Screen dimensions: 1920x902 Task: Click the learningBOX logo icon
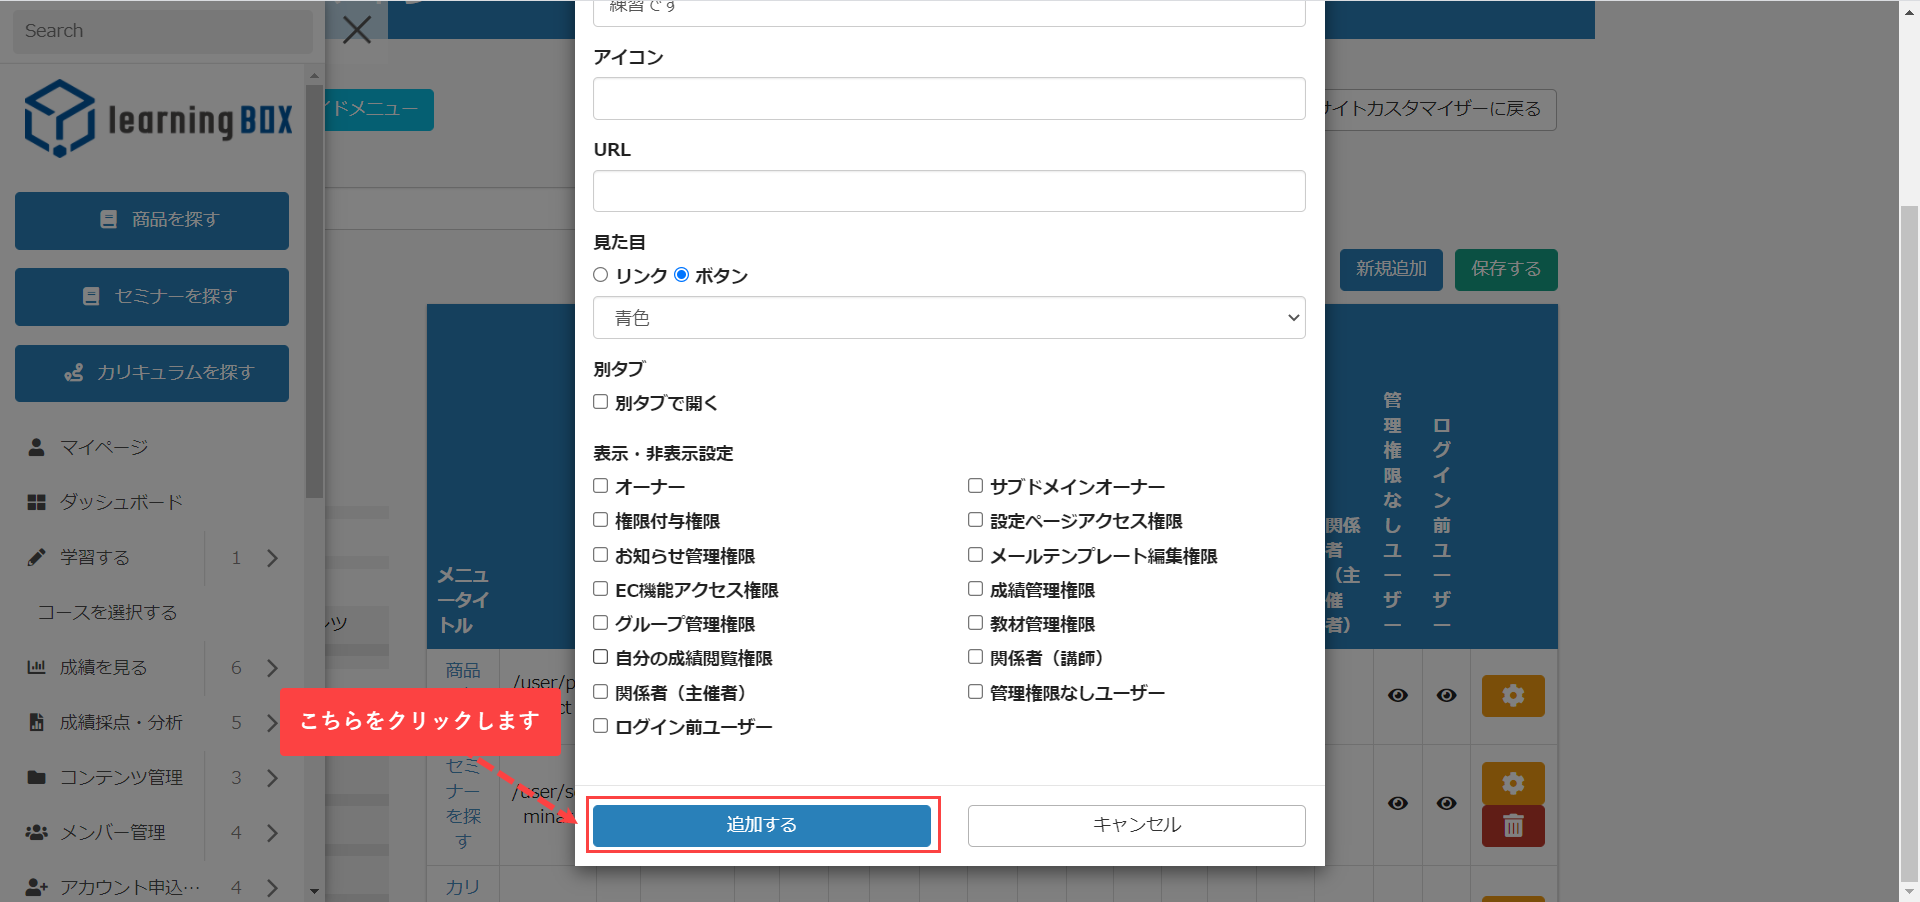pyautogui.click(x=60, y=118)
